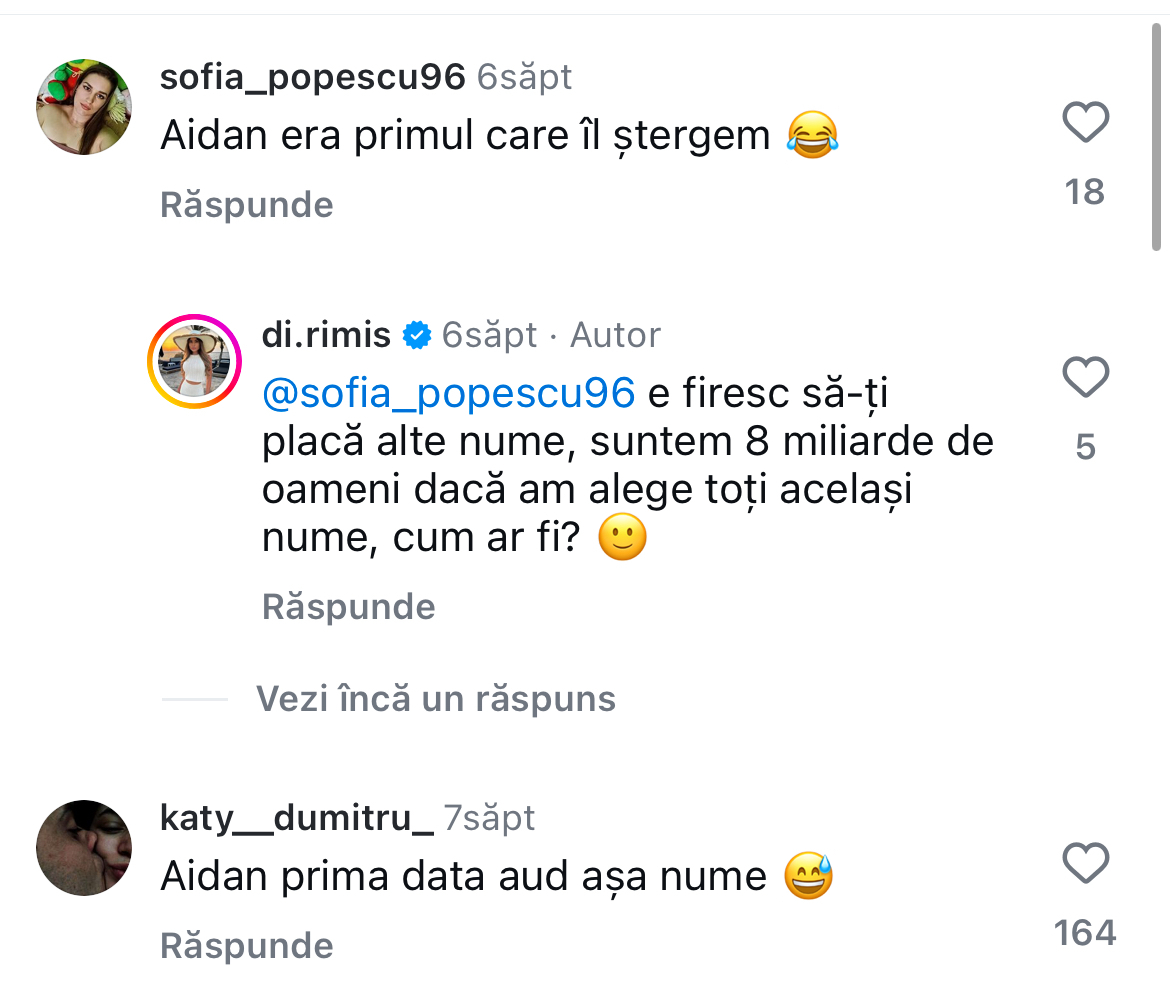The height and width of the screenshot is (1004, 1170).
Task: Expand 'Vezi încă un răspuns' replies
Action: point(435,698)
